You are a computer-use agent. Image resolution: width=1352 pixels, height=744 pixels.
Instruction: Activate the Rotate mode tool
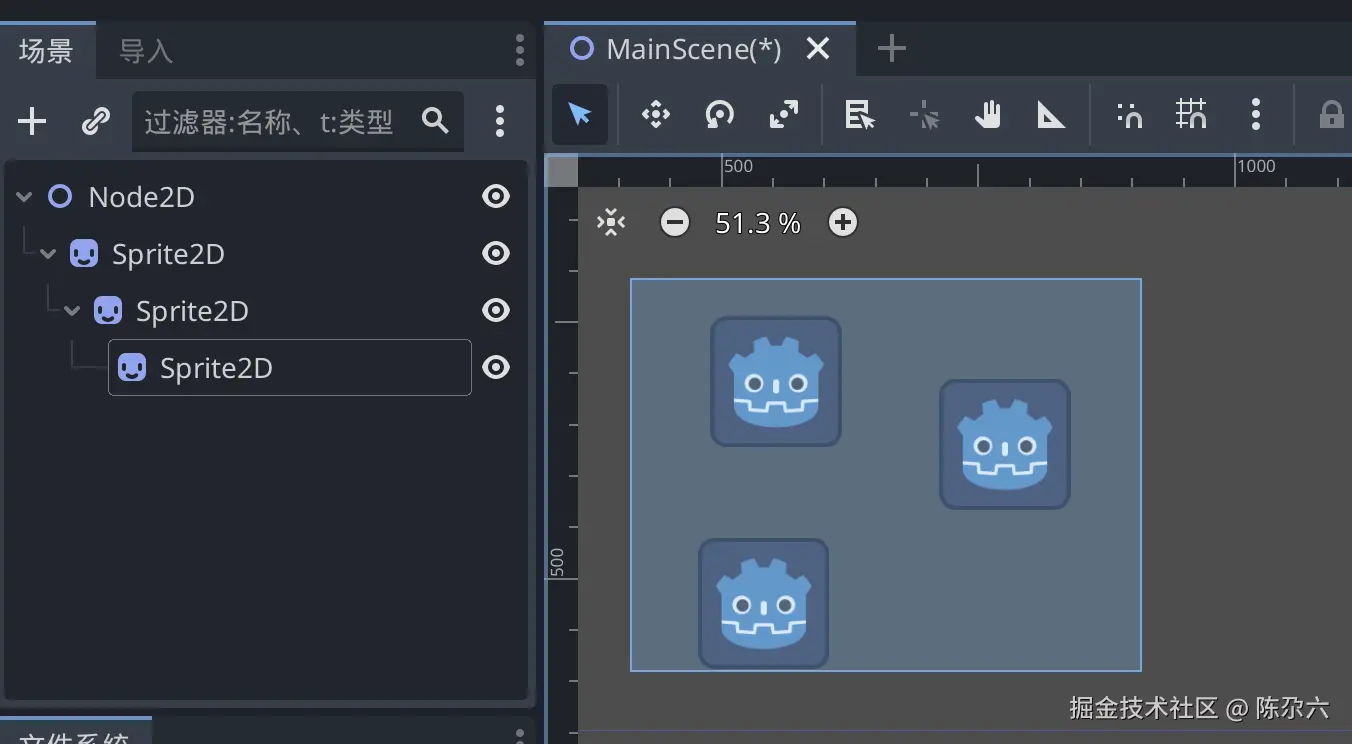coord(719,115)
